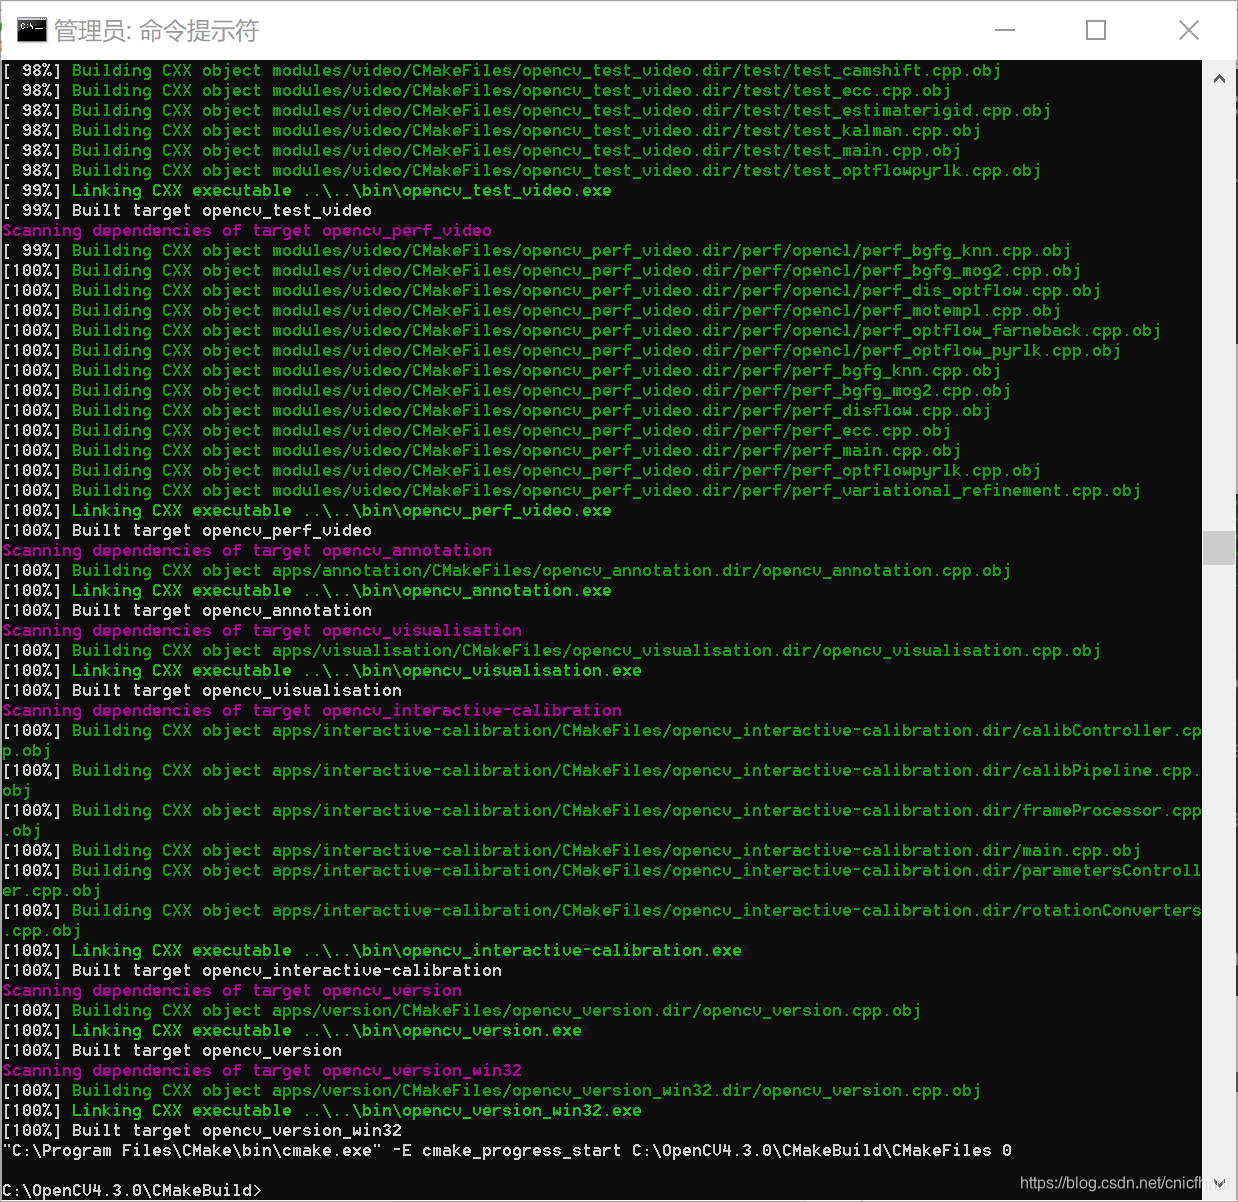Click the line building perf_optflow_farneback.cpp.obj
This screenshot has width=1238, height=1202.
(x=582, y=331)
